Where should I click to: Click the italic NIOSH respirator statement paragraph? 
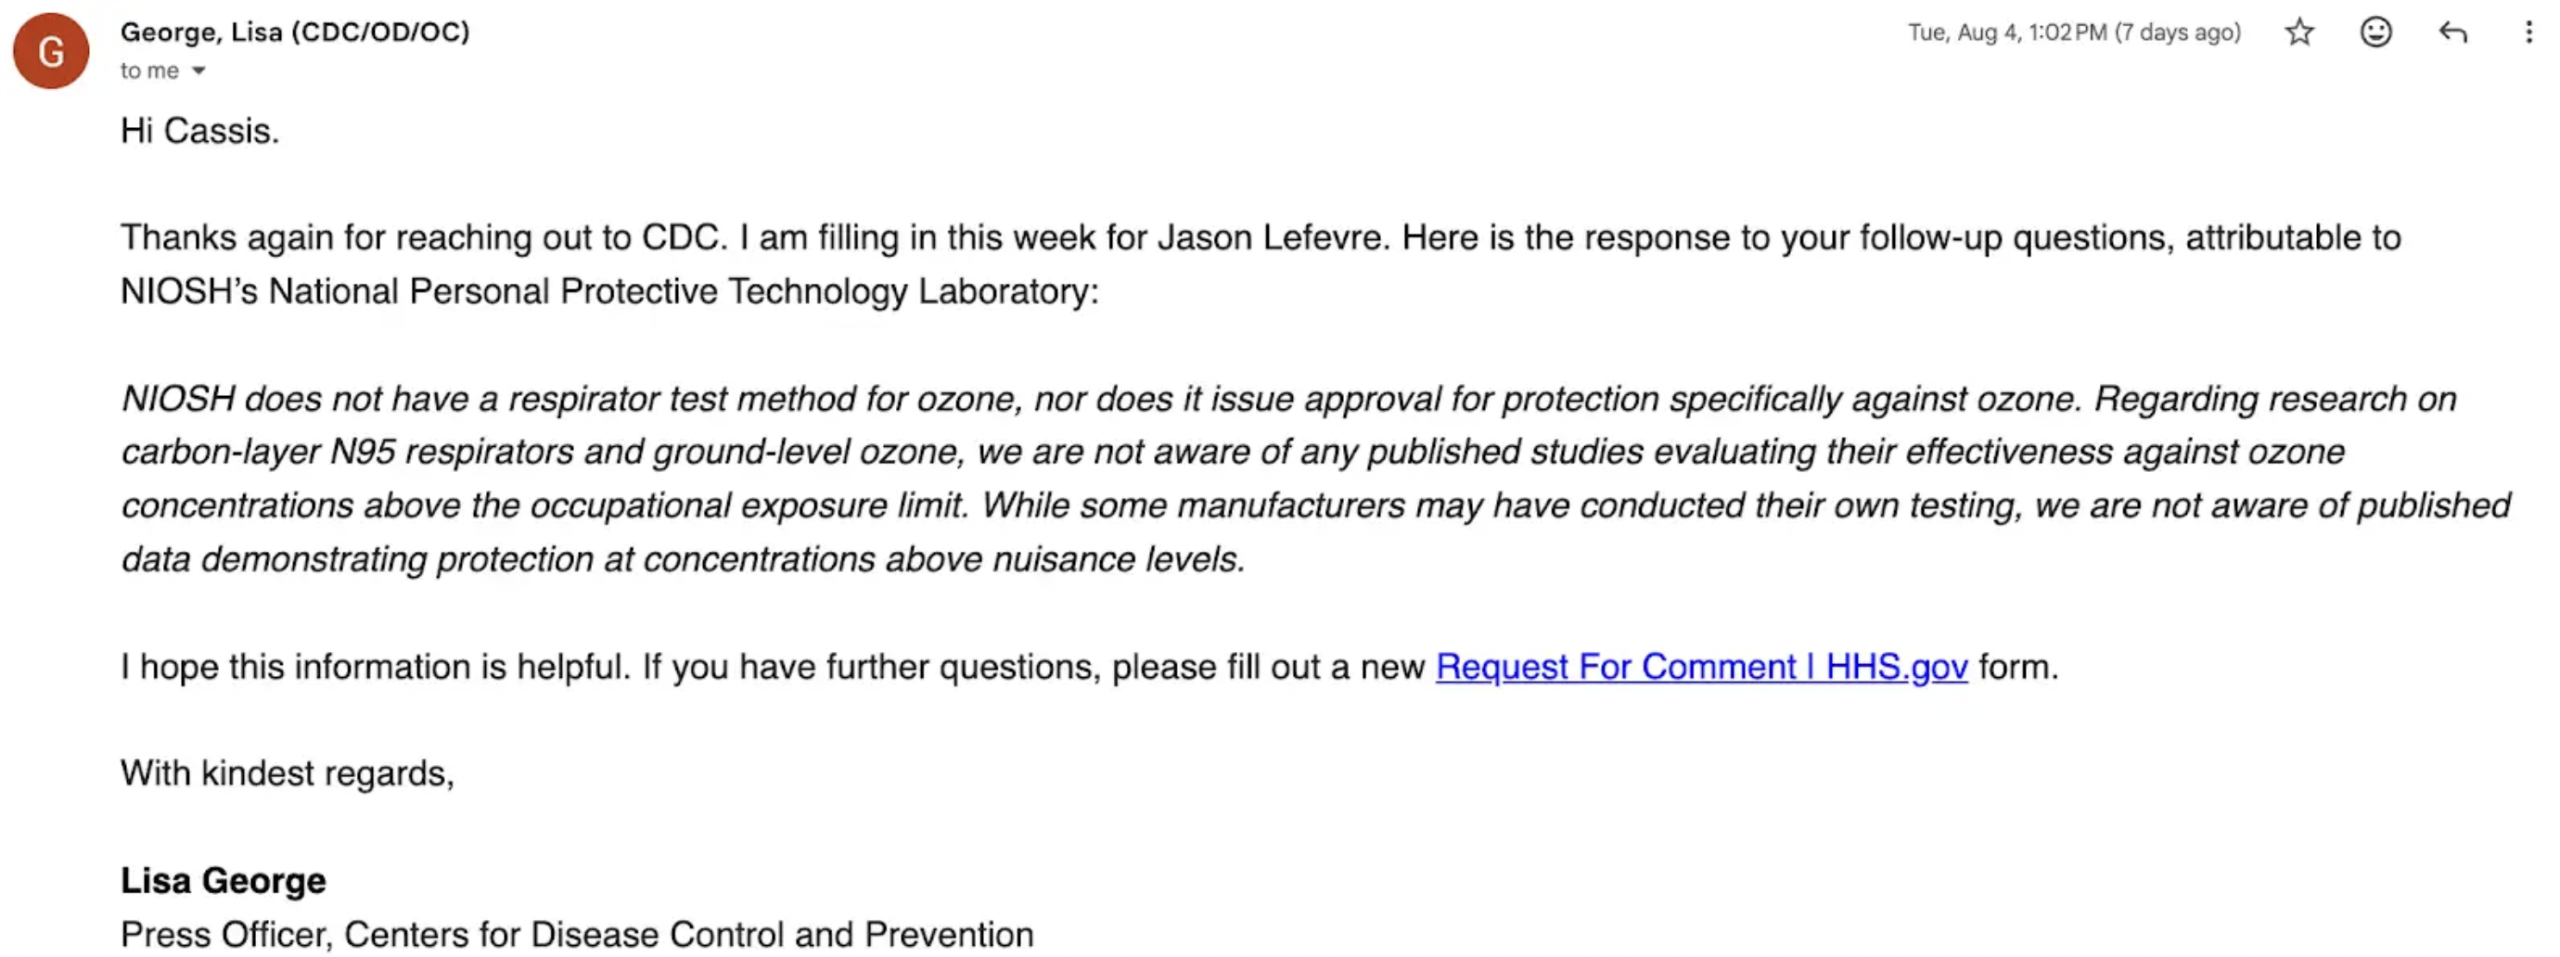click(1316, 479)
